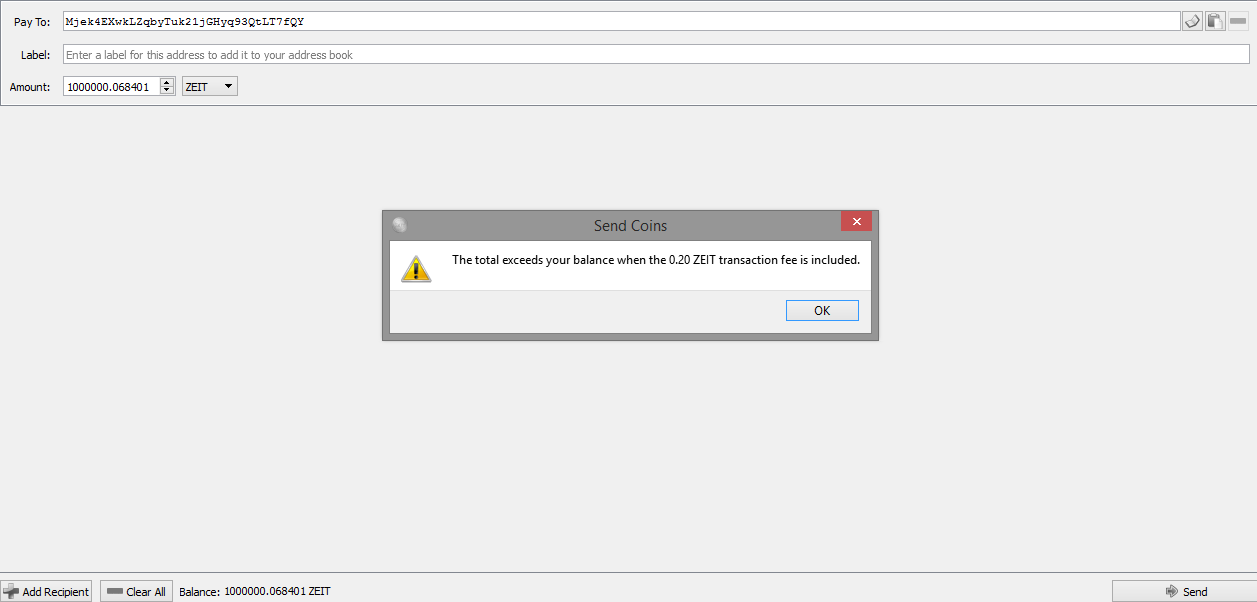This screenshot has height=602, width=1257.
Task: Send coins using the Send arrow button
Action: [1184, 591]
